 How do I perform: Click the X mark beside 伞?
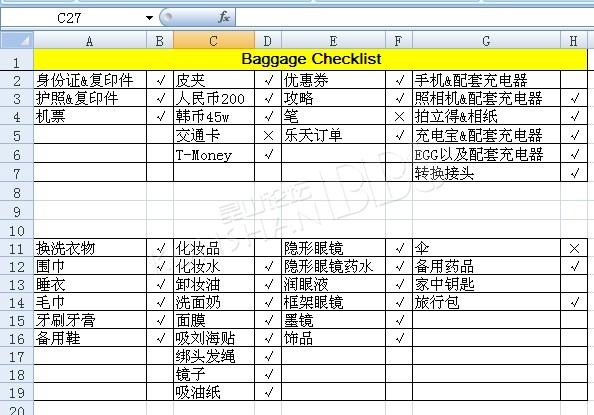click(574, 249)
